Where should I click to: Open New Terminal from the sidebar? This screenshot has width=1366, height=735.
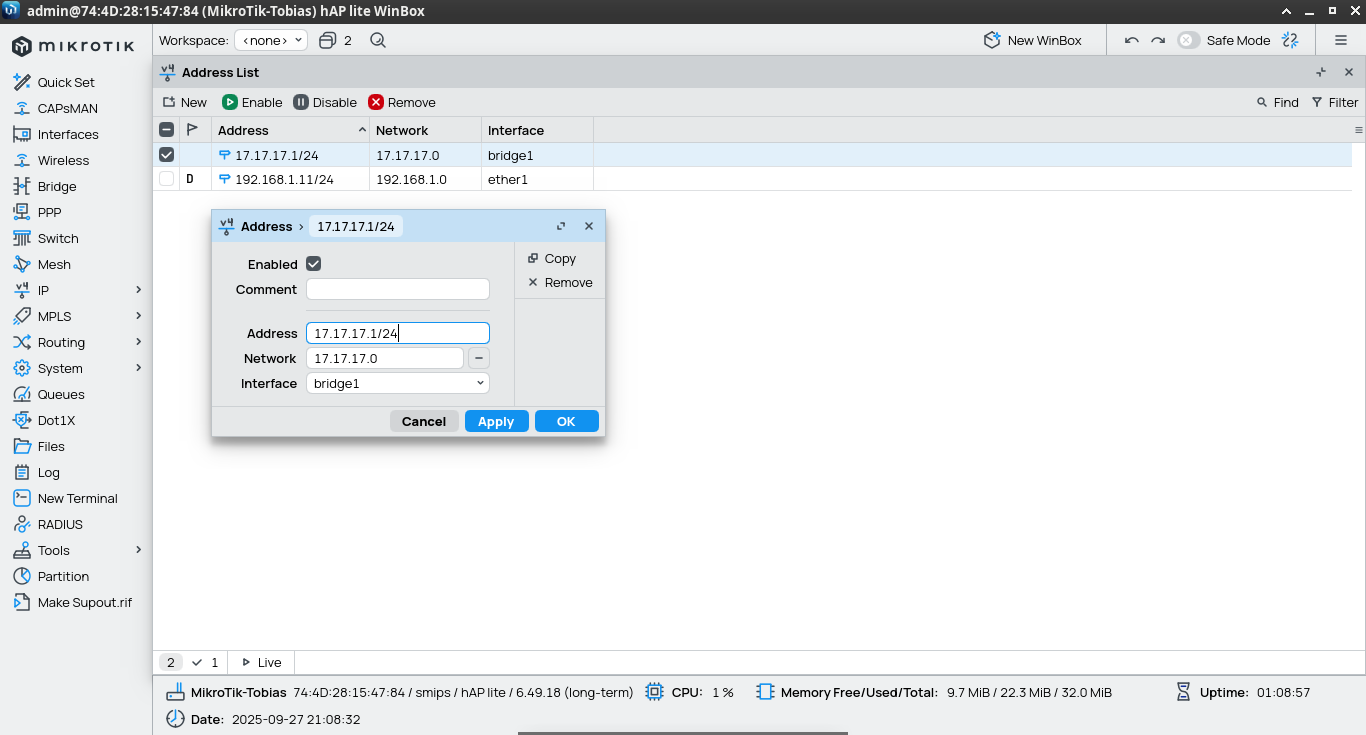77,498
